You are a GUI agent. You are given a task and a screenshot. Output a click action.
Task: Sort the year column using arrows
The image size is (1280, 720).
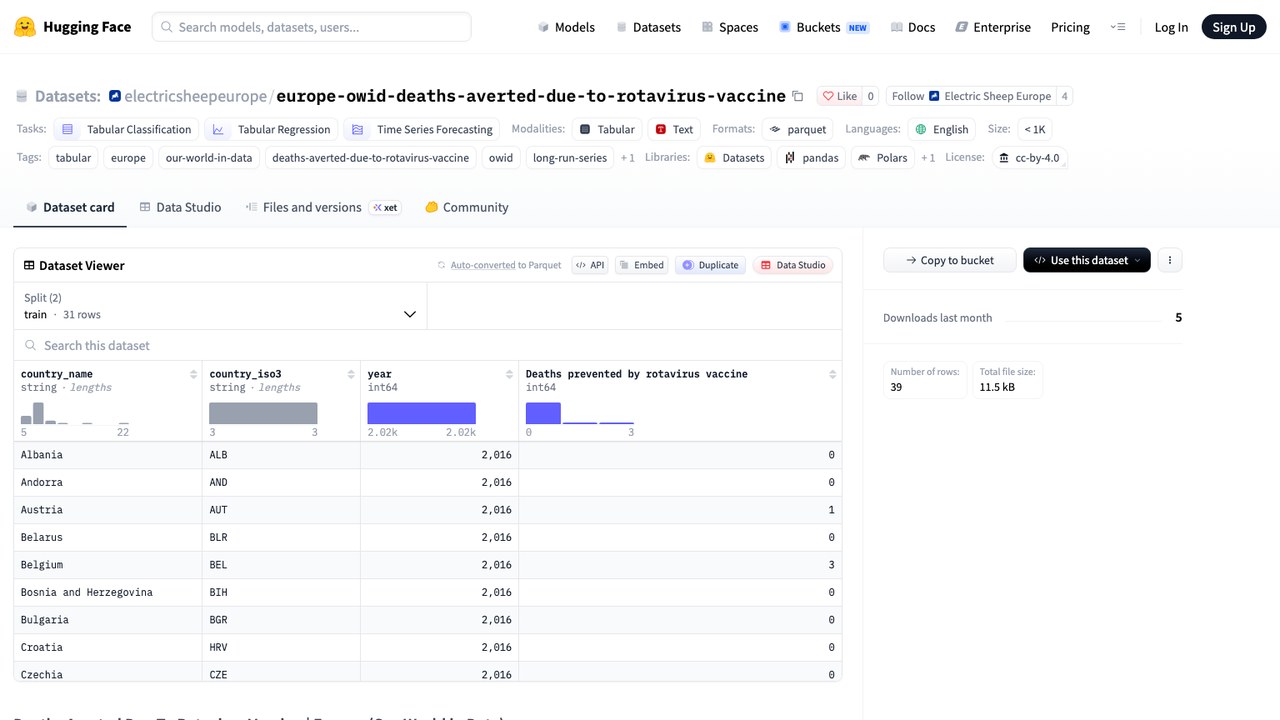(509, 374)
